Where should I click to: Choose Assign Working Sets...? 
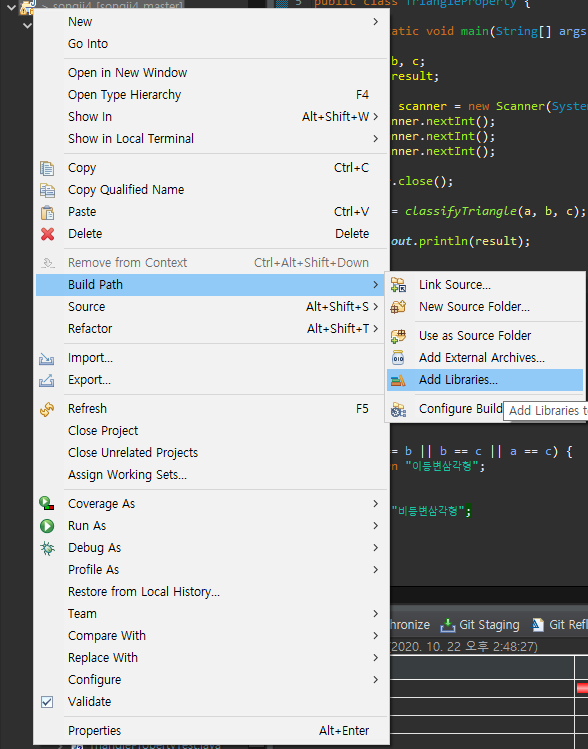tap(212, 475)
